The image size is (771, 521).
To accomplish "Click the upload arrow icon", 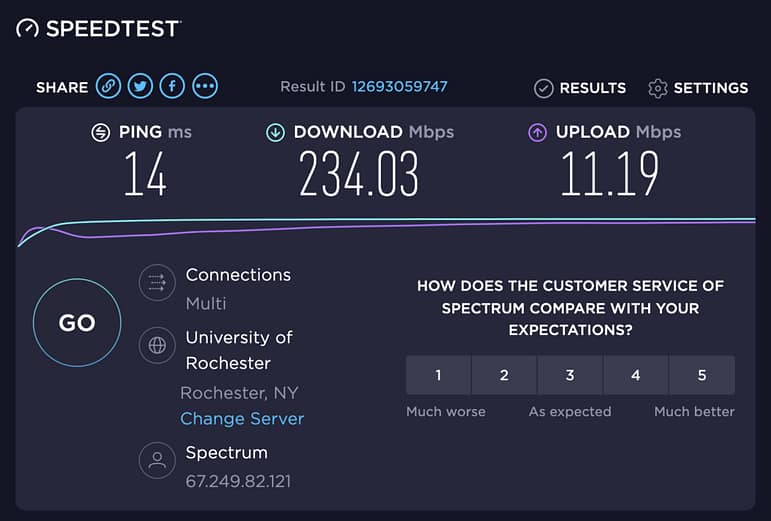I will pos(537,133).
